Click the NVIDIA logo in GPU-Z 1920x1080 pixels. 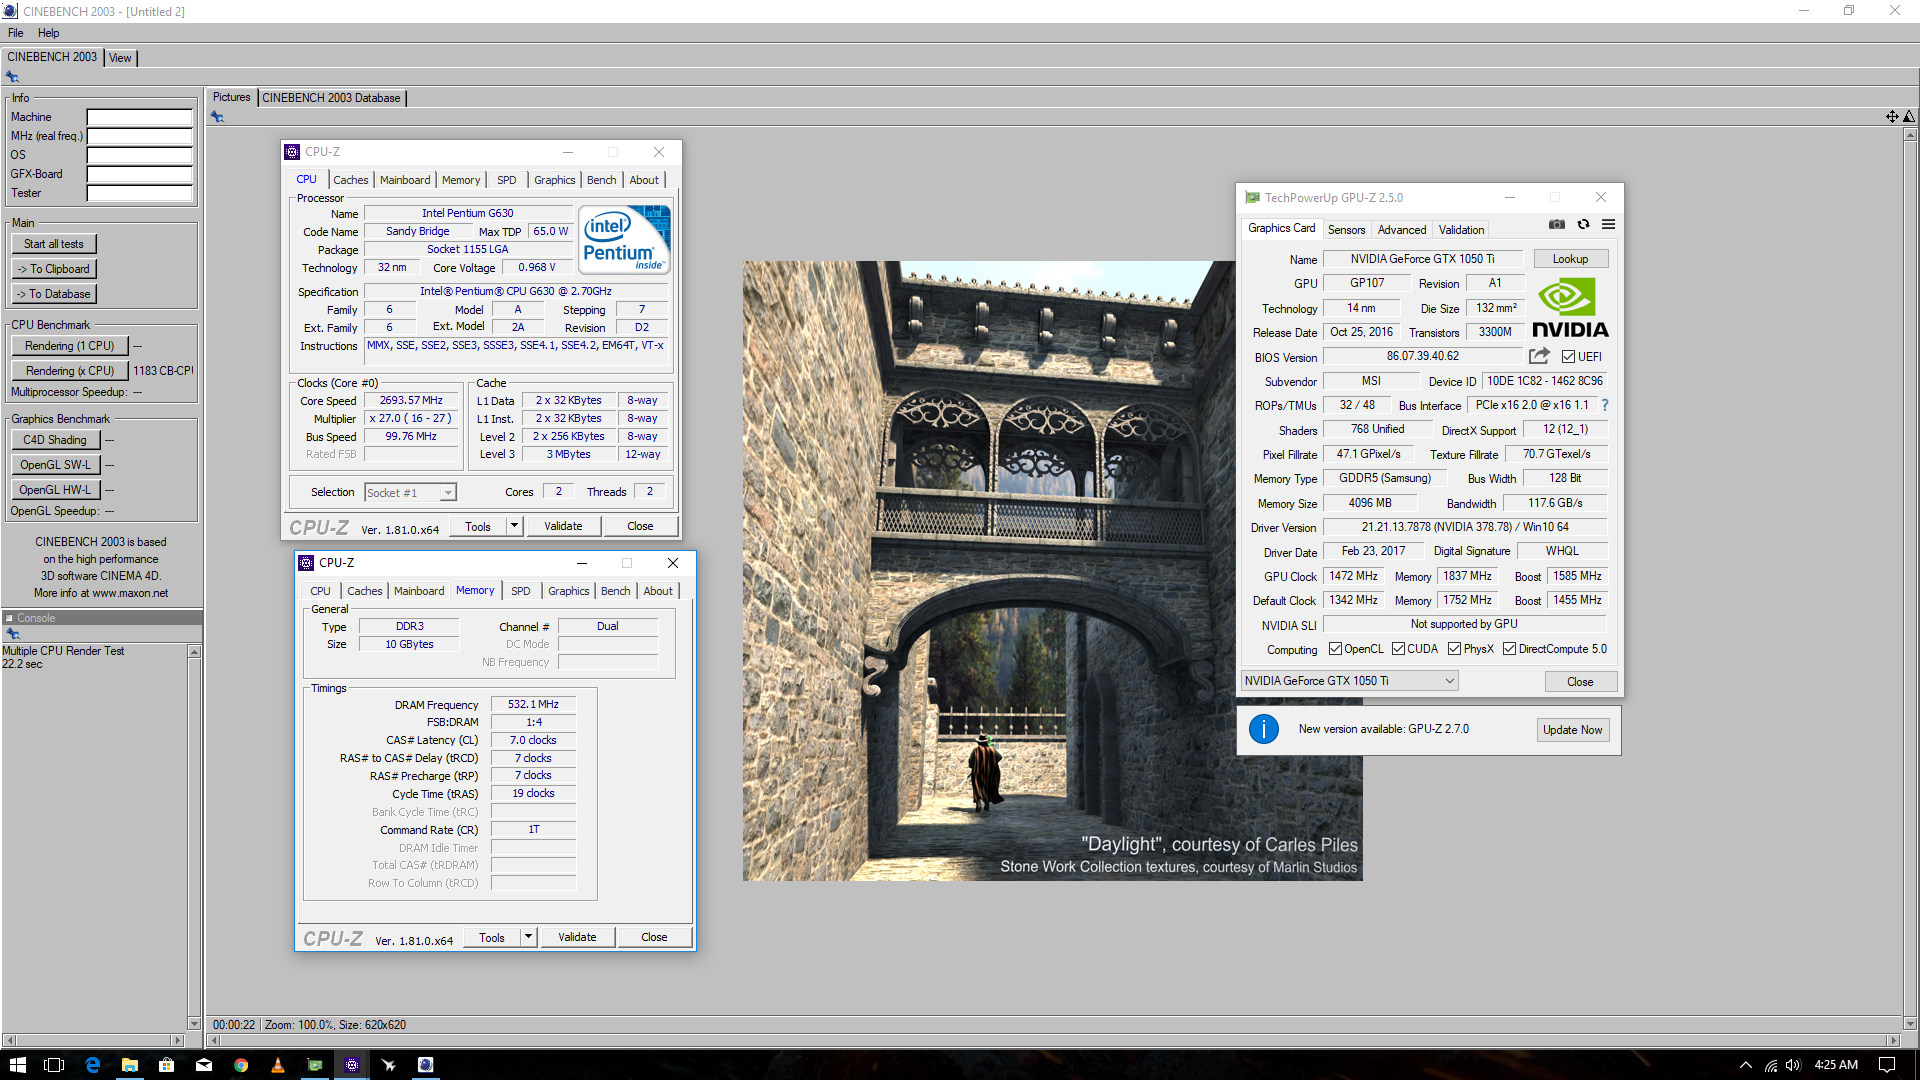click(1570, 308)
